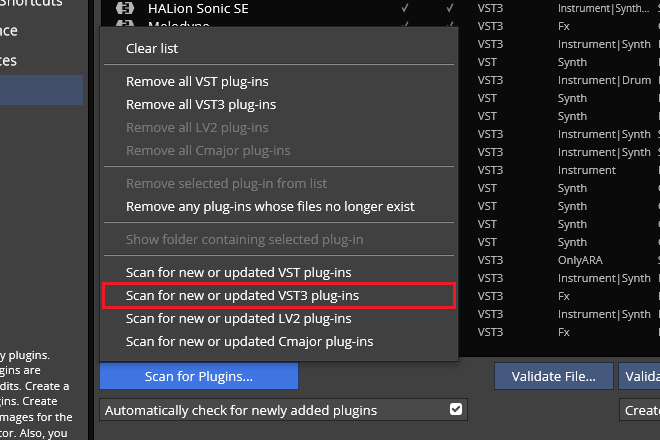Click Remove selected plug-in from list
660x440 pixels.
[x=226, y=184]
